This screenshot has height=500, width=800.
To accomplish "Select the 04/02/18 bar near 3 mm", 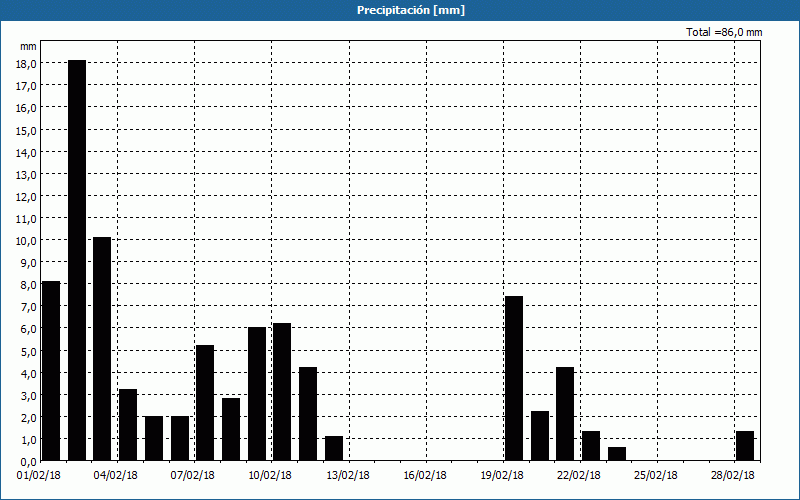I will (128, 425).
